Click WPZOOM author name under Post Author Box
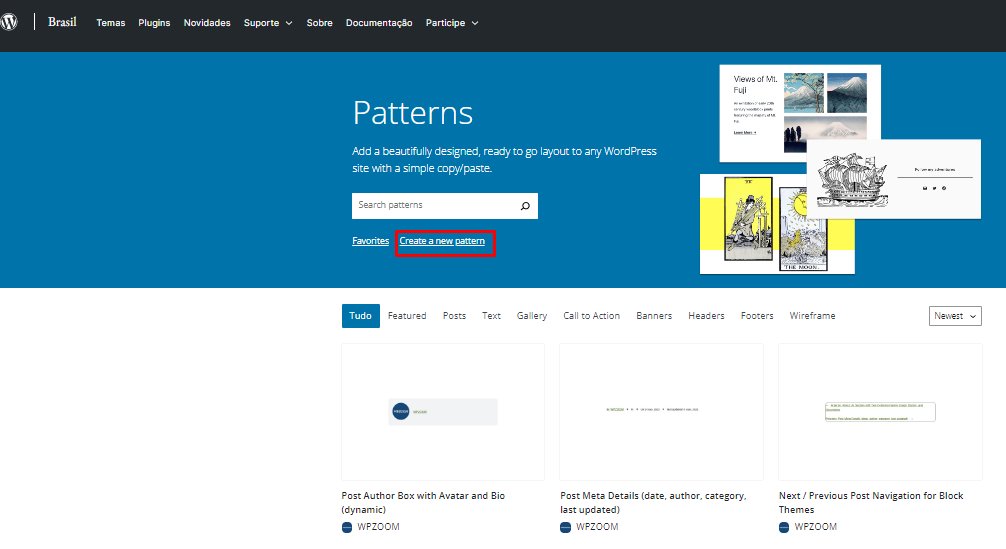Image resolution: width=1006 pixels, height=549 pixels. coord(379,527)
